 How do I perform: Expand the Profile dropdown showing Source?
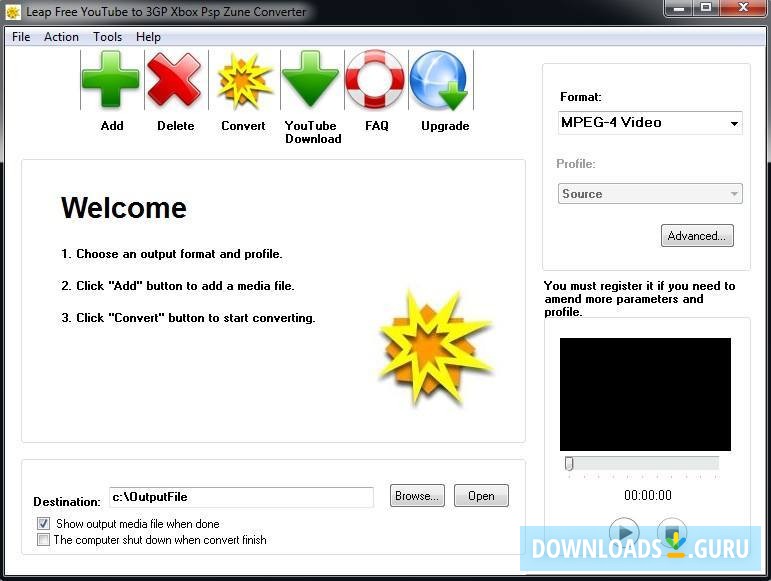(650, 194)
